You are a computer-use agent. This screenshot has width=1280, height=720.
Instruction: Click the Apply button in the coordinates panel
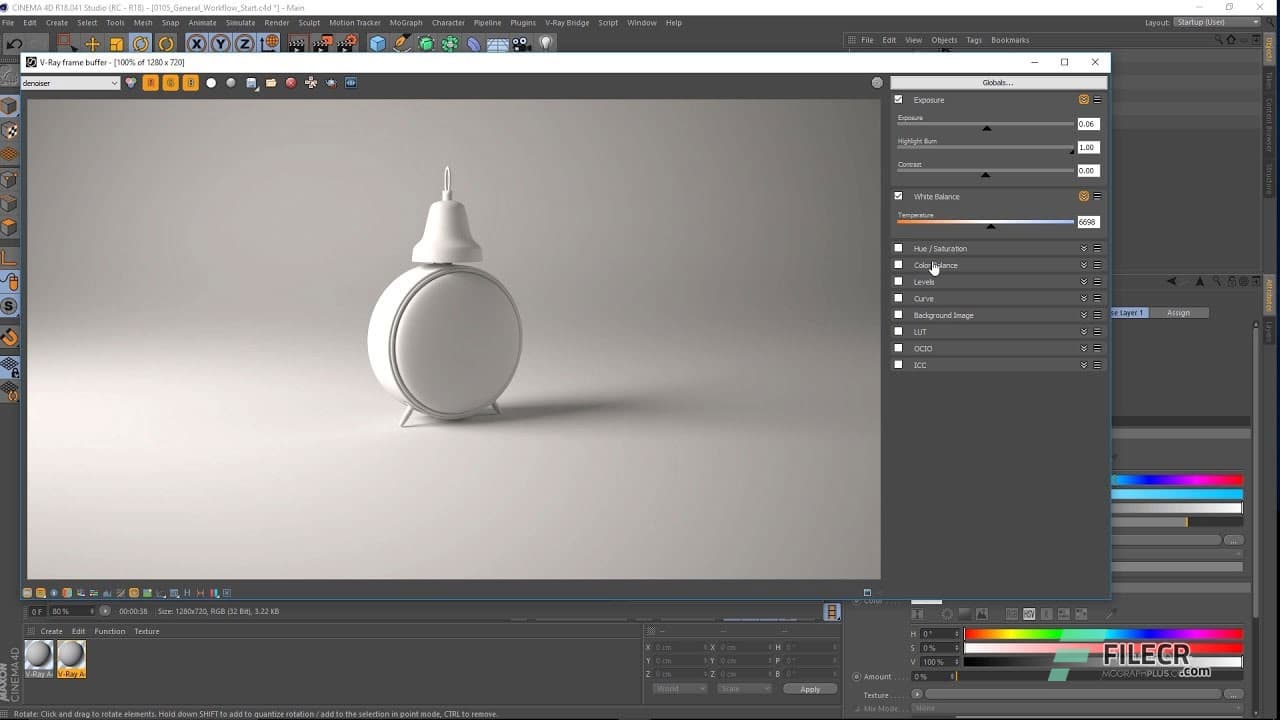810,689
